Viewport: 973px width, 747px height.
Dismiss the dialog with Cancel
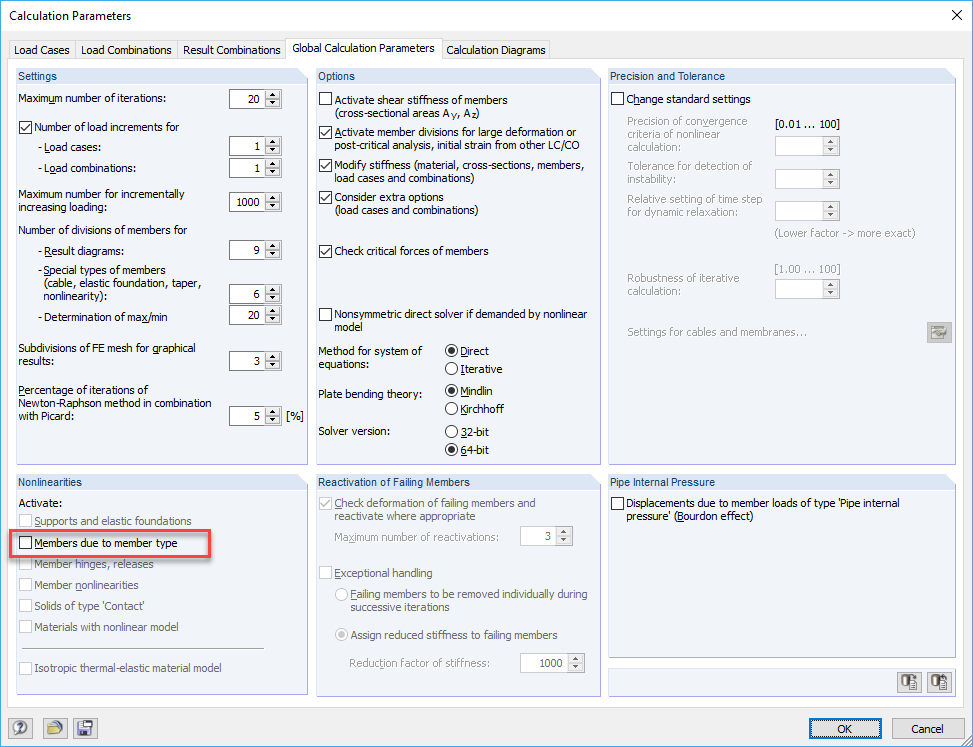[927, 728]
